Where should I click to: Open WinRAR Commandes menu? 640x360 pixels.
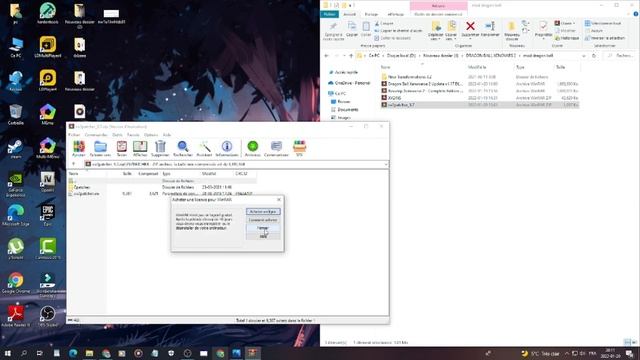coord(96,135)
